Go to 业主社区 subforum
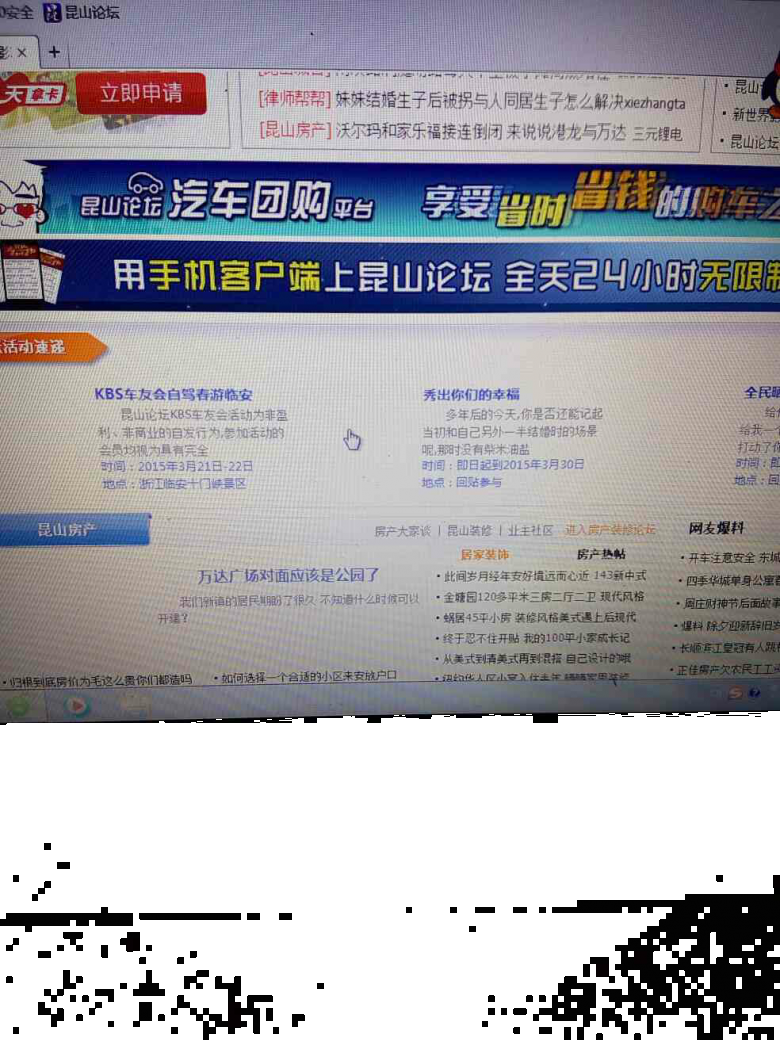The image size is (780, 1040). (530, 531)
